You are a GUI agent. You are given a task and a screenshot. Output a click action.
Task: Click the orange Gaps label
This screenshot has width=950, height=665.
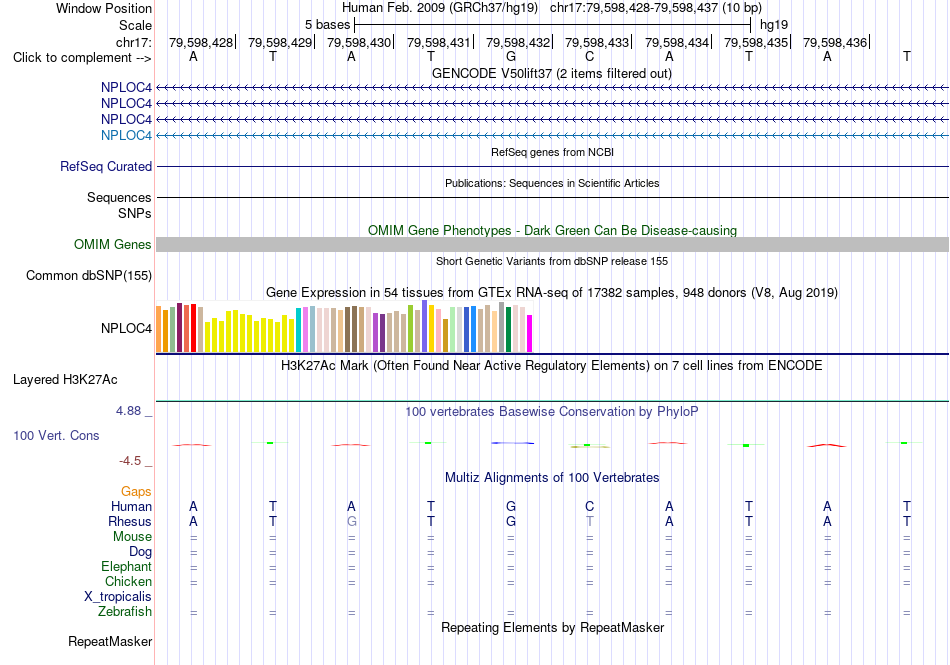coord(136,491)
